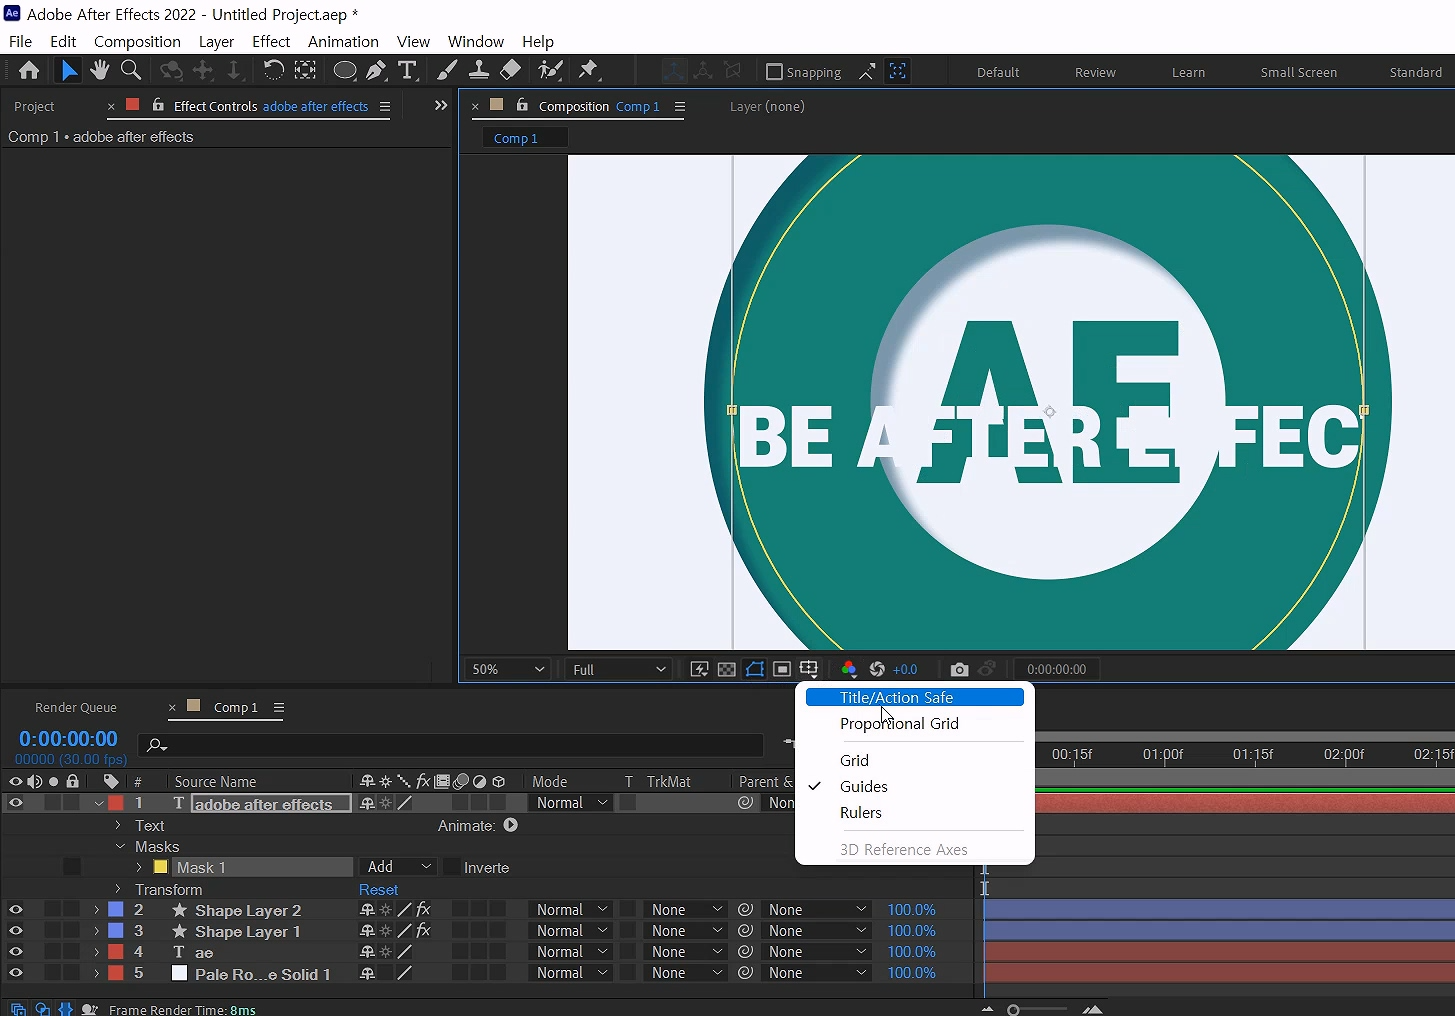
Task: Select the Eraser tool
Action: point(510,70)
